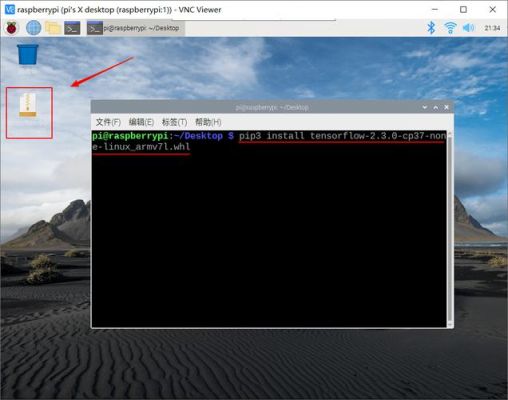
Task: Open the file manager folder icon
Action: [53, 28]
